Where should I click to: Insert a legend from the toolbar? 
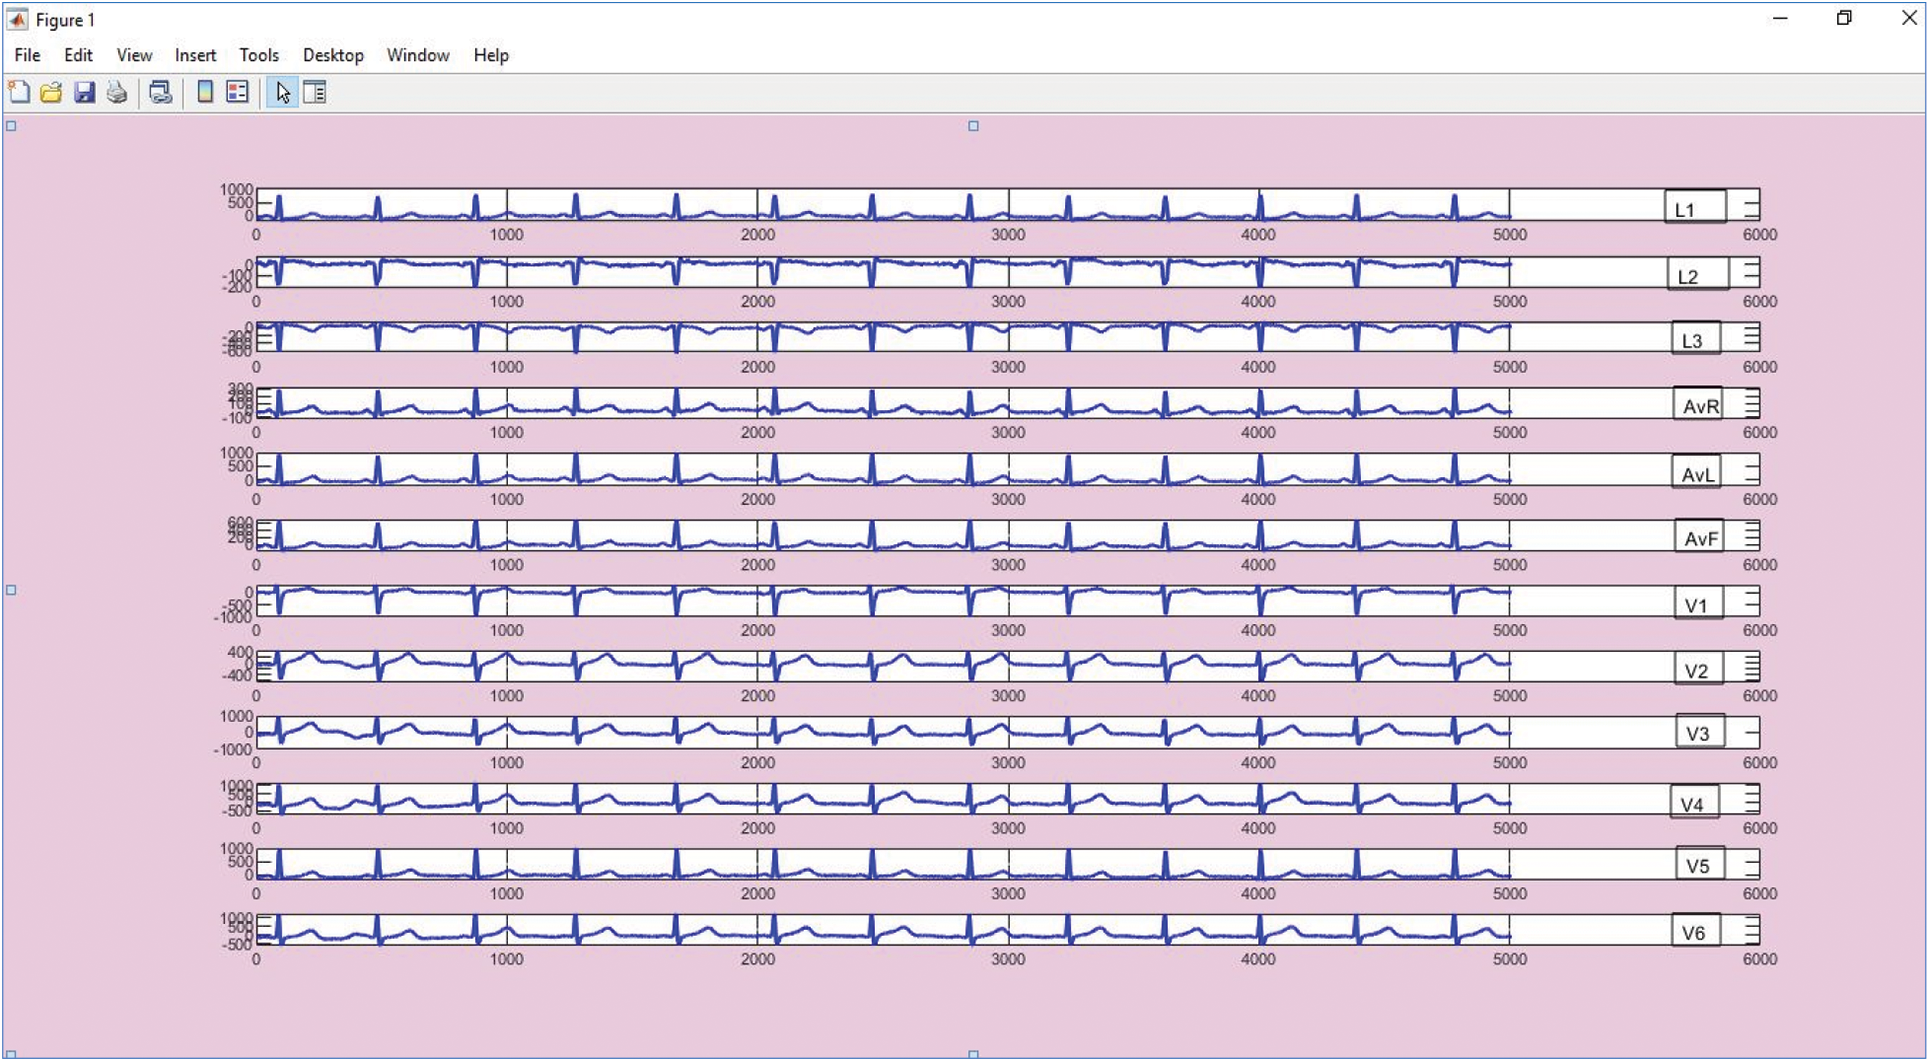coord(237,93)
